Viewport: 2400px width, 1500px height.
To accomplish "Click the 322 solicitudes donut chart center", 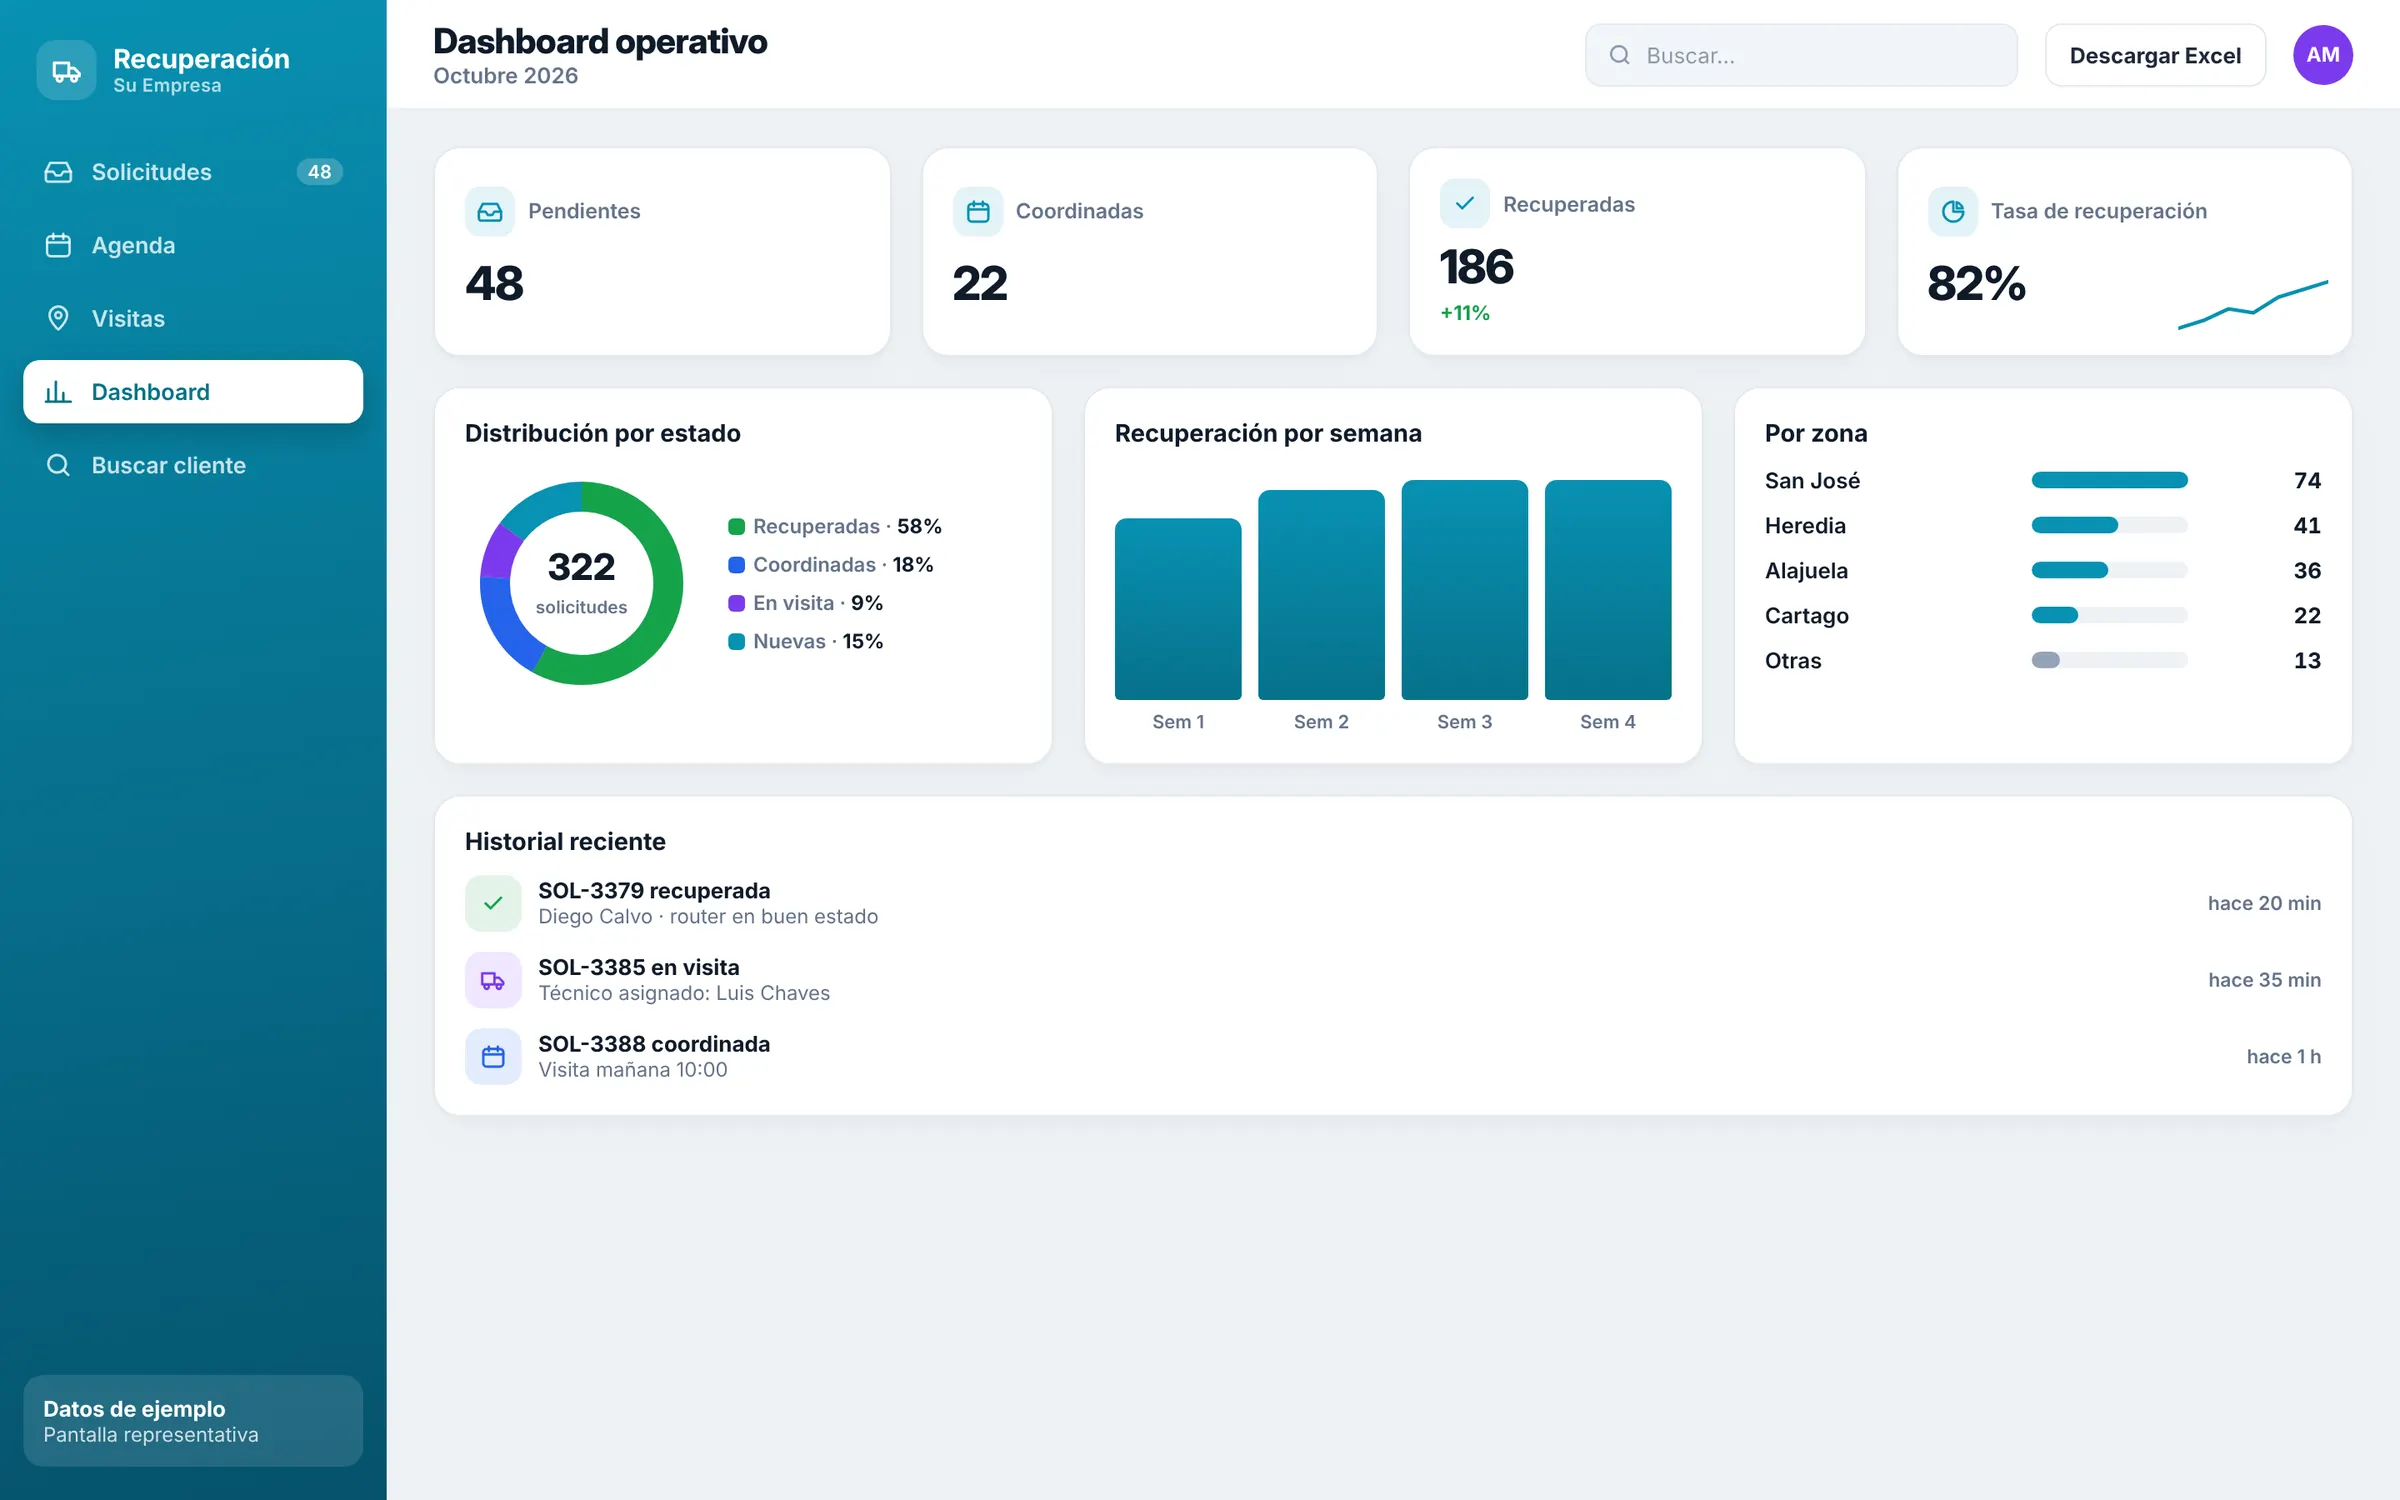I will click(581, 583).
